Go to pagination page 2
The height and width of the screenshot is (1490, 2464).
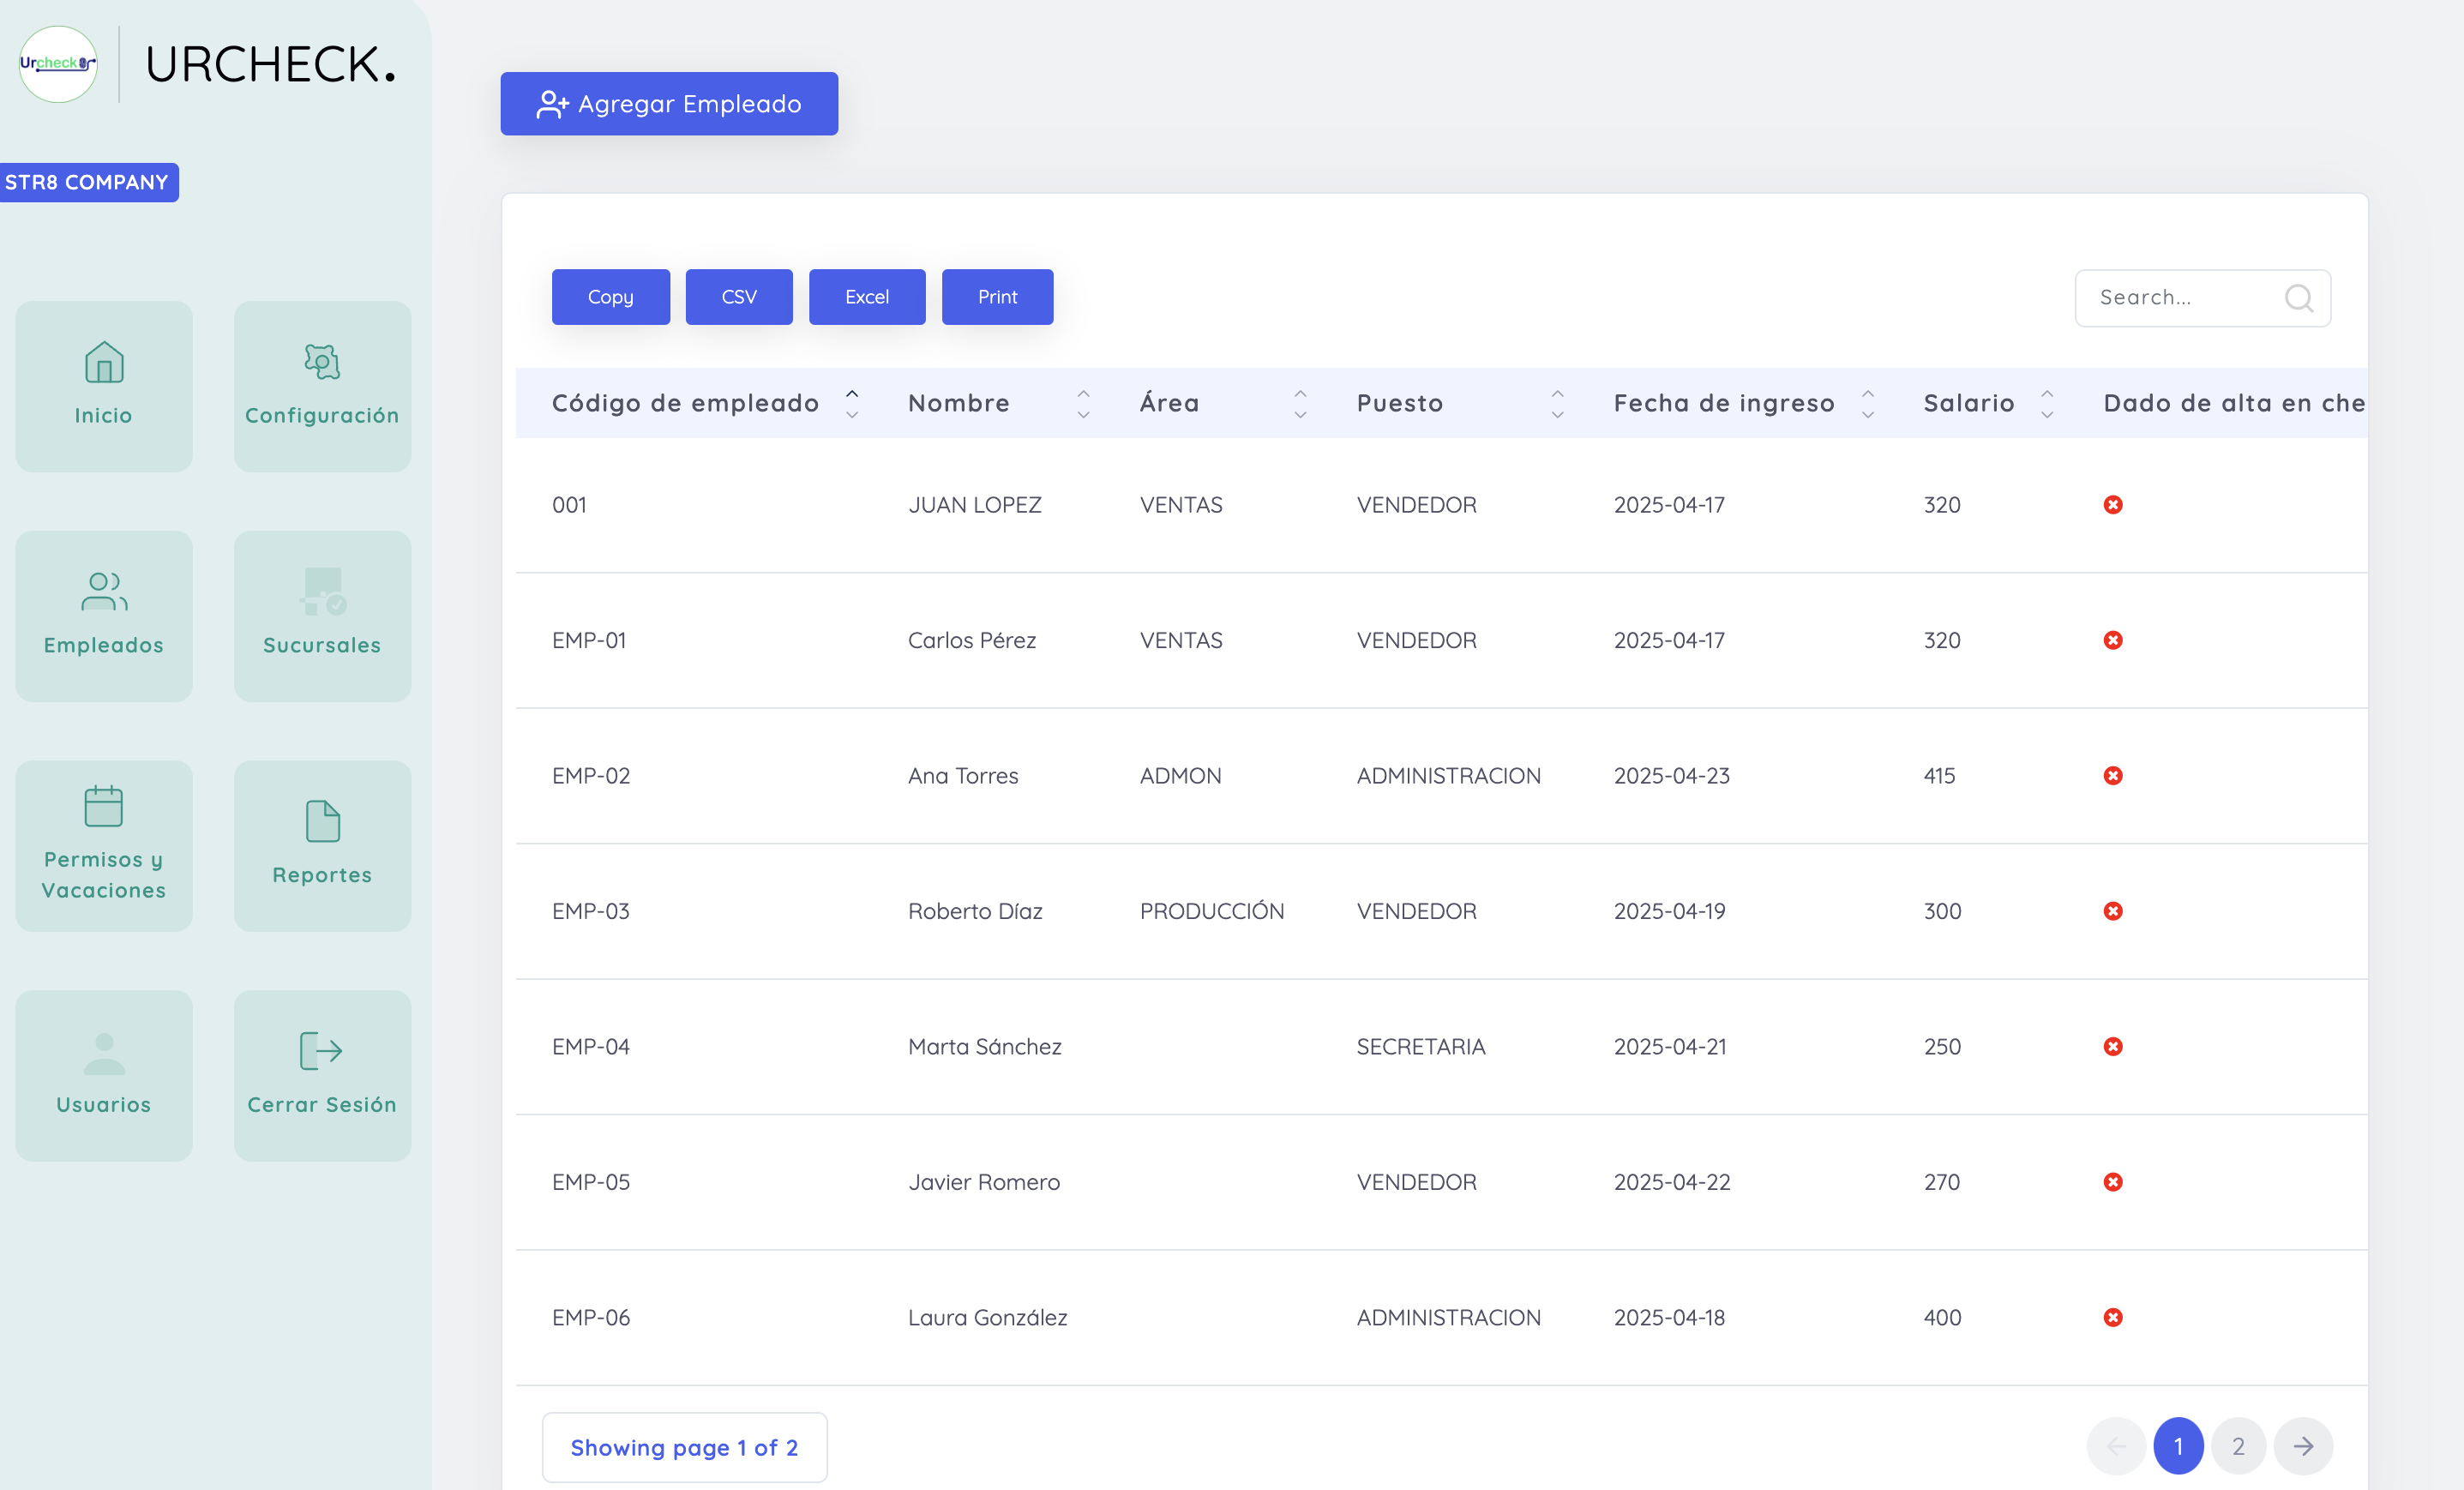(x=2238, y=1446)
